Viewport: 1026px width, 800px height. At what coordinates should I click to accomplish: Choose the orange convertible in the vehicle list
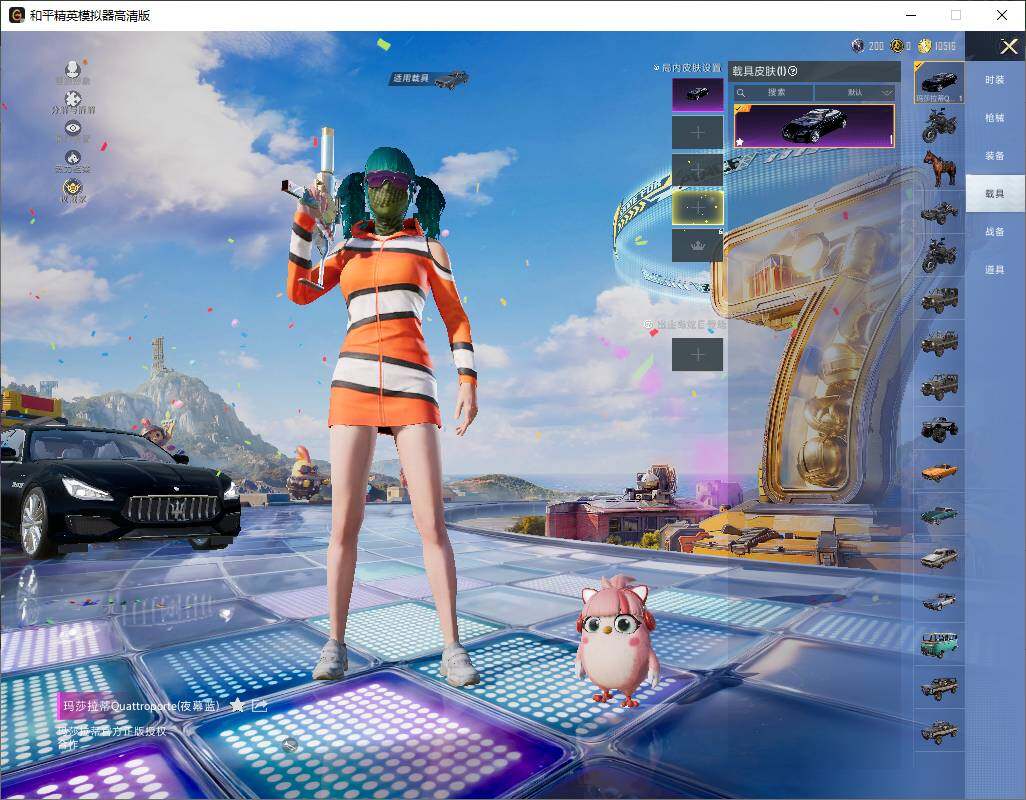click(940, 472)
